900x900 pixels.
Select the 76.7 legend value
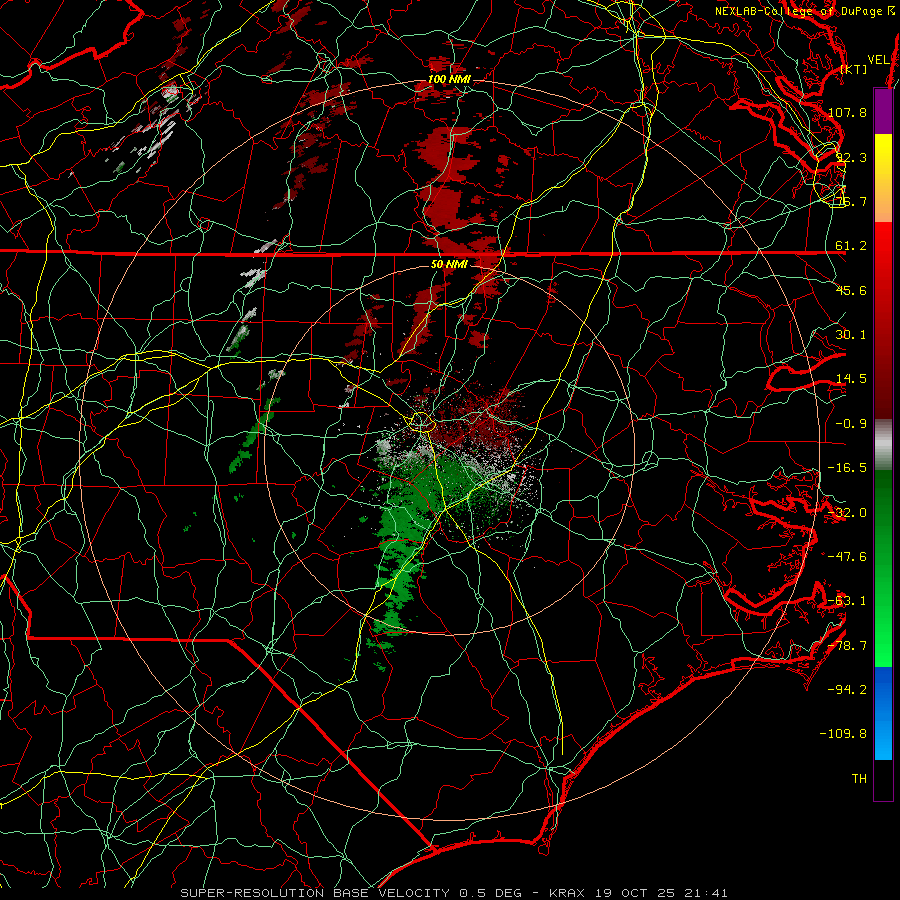coord(851,201)
